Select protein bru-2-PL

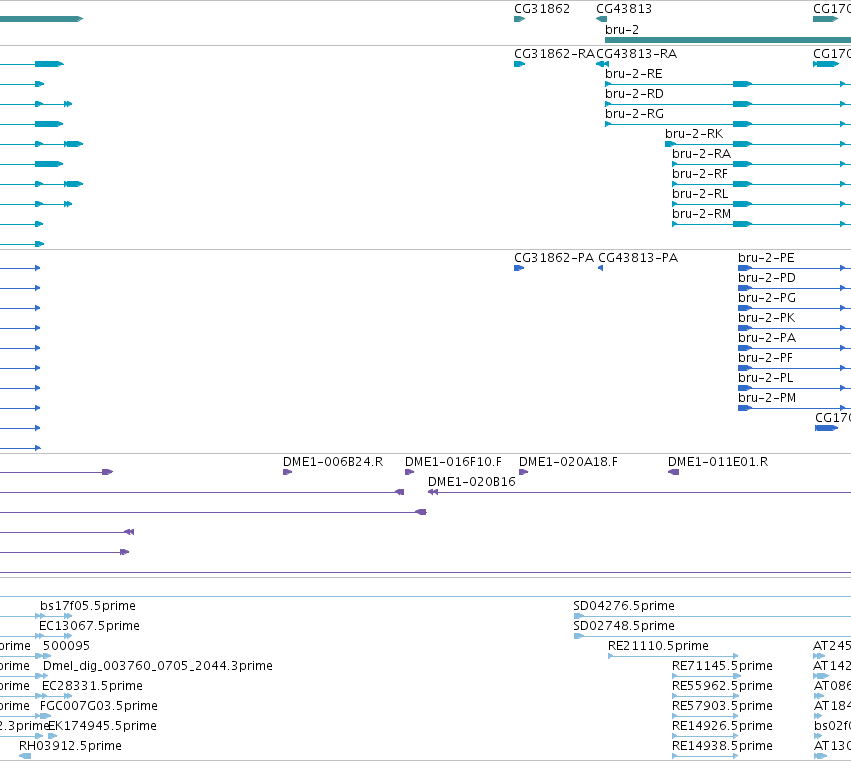[765, 378]
